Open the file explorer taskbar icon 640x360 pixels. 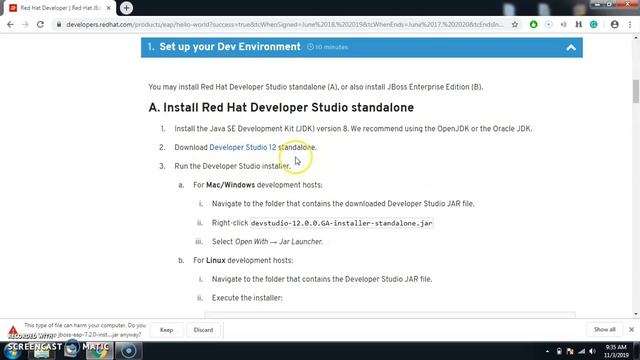point(41,351)
